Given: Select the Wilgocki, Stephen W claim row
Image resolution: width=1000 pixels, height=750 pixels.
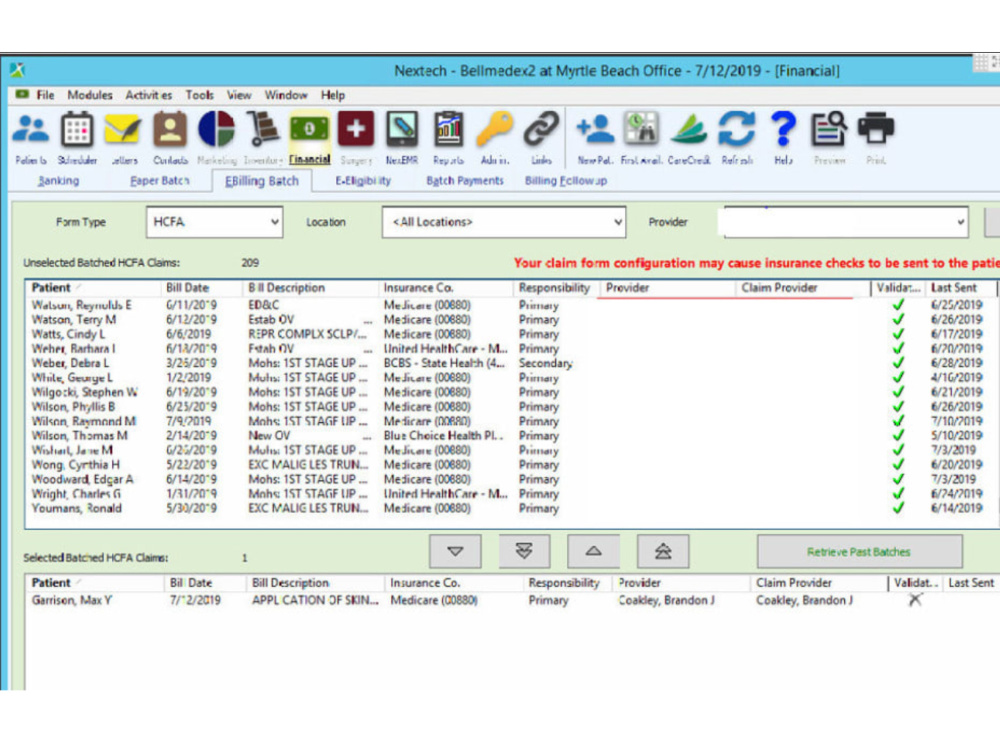Looking at the screenshot, I should 510,392.
